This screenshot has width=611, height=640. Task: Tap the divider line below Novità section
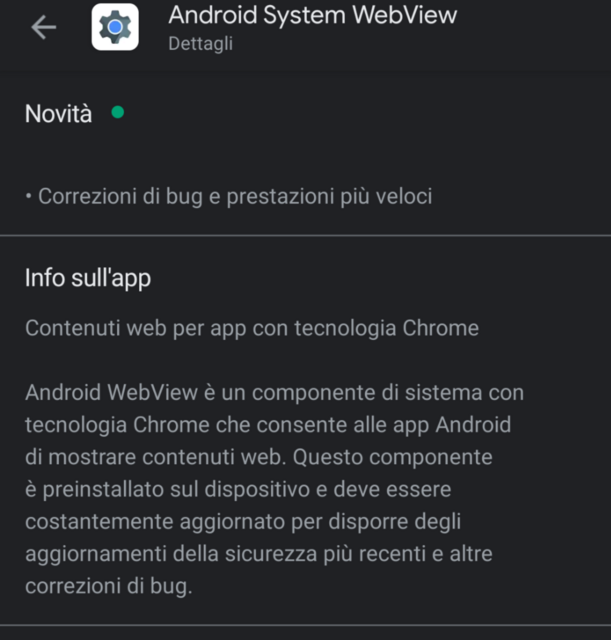coord(305,236)
